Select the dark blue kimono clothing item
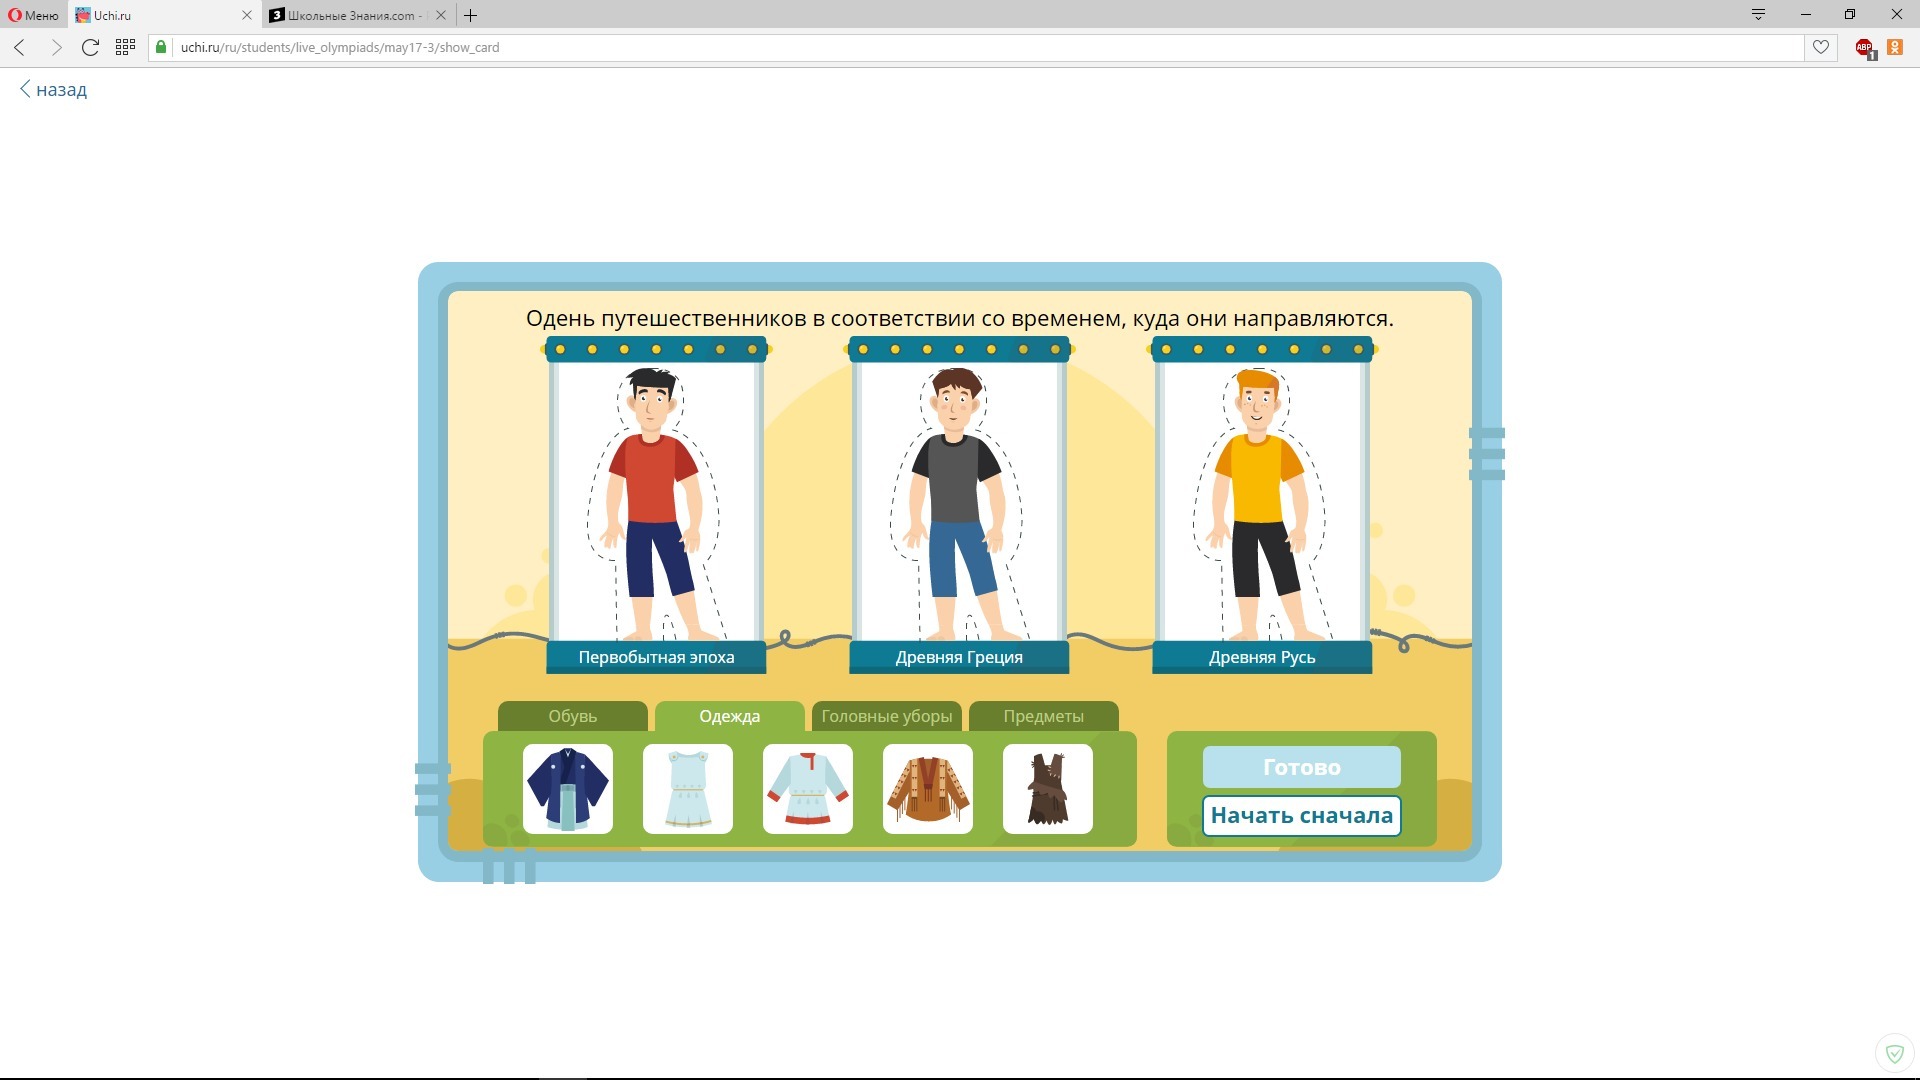1920x1080 pixels. pos(567,789)
